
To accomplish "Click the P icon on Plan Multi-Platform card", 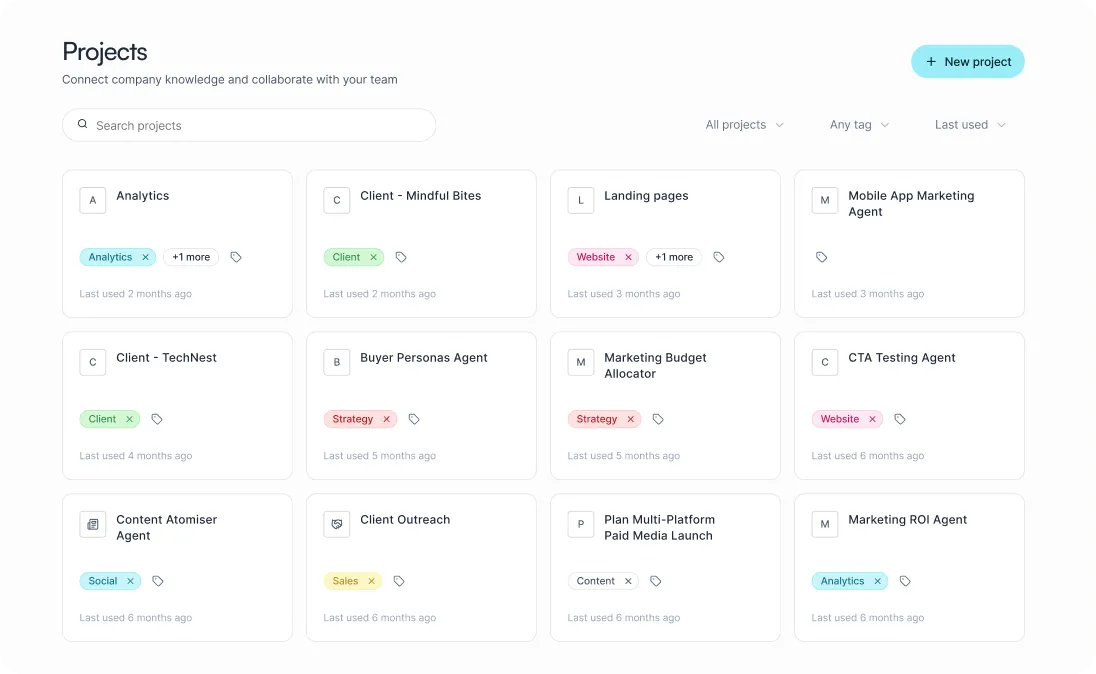I will click(581, 524).
